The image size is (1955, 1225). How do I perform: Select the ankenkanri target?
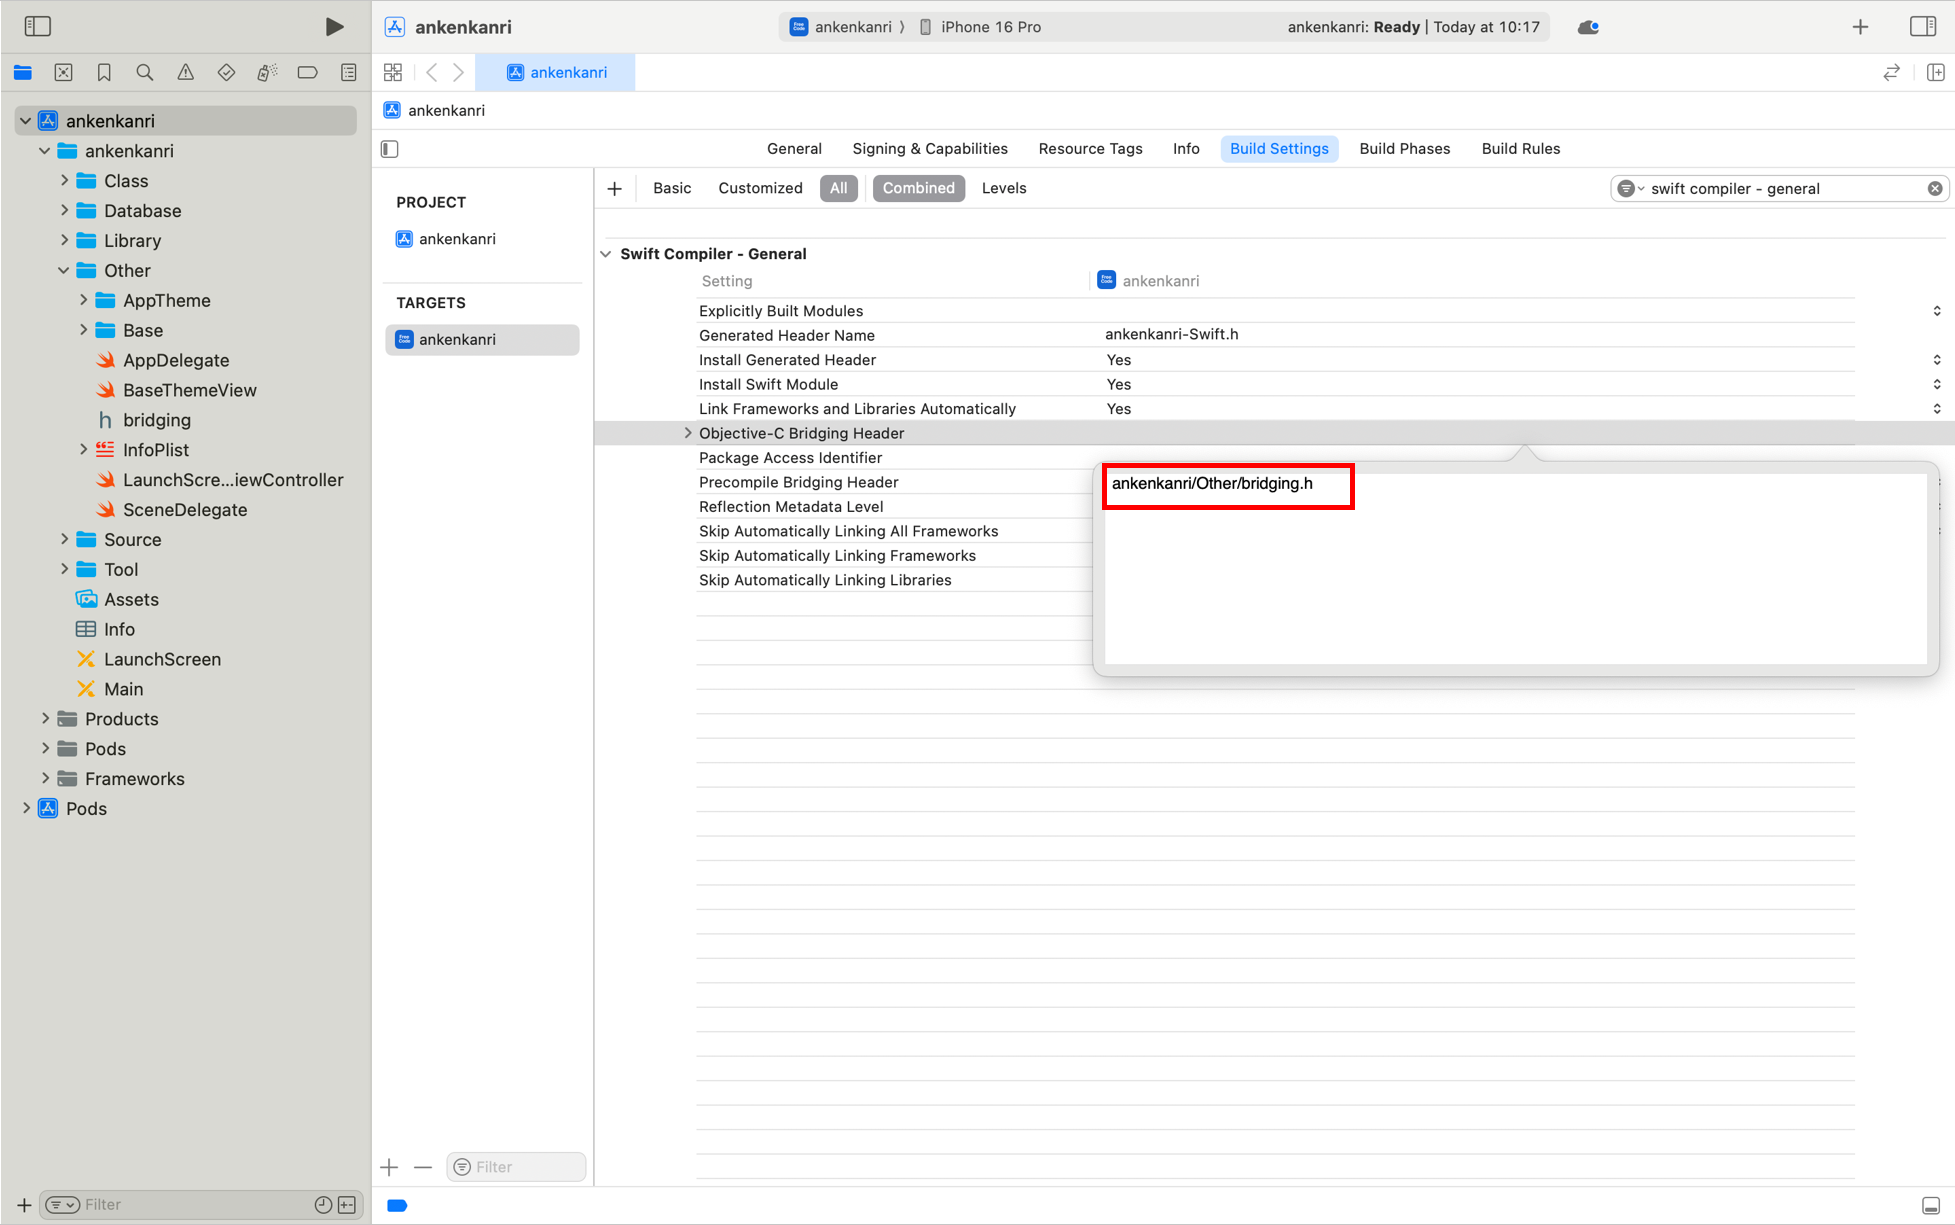click(x=482, y=340)
